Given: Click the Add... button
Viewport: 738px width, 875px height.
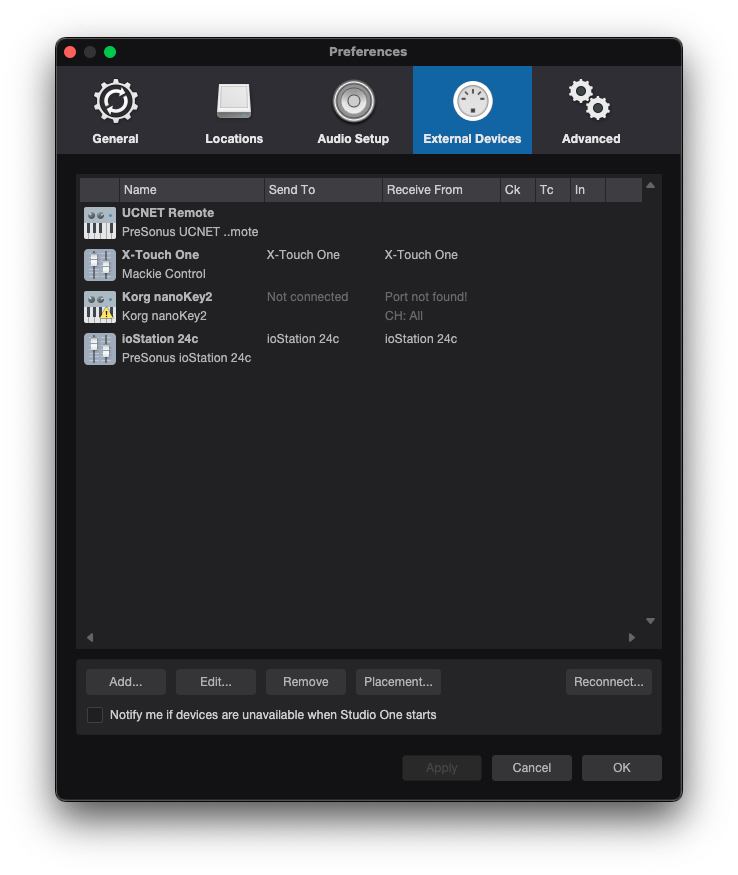Looking at the screenshot, I should tap(126, 682).
